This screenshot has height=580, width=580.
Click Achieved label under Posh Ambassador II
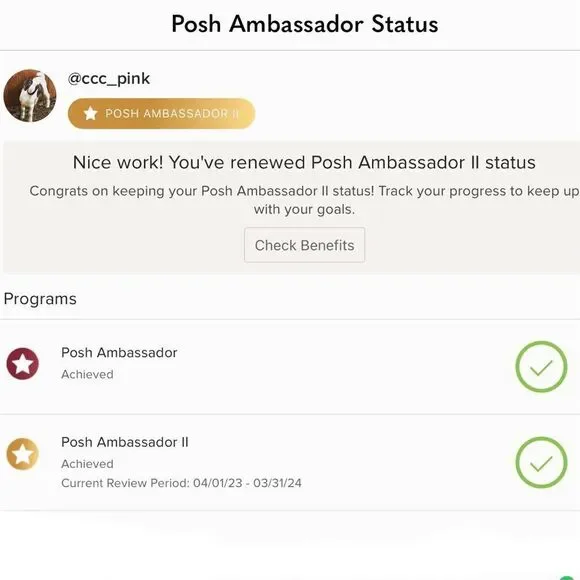pyautogui.click(x=87, y=464)
